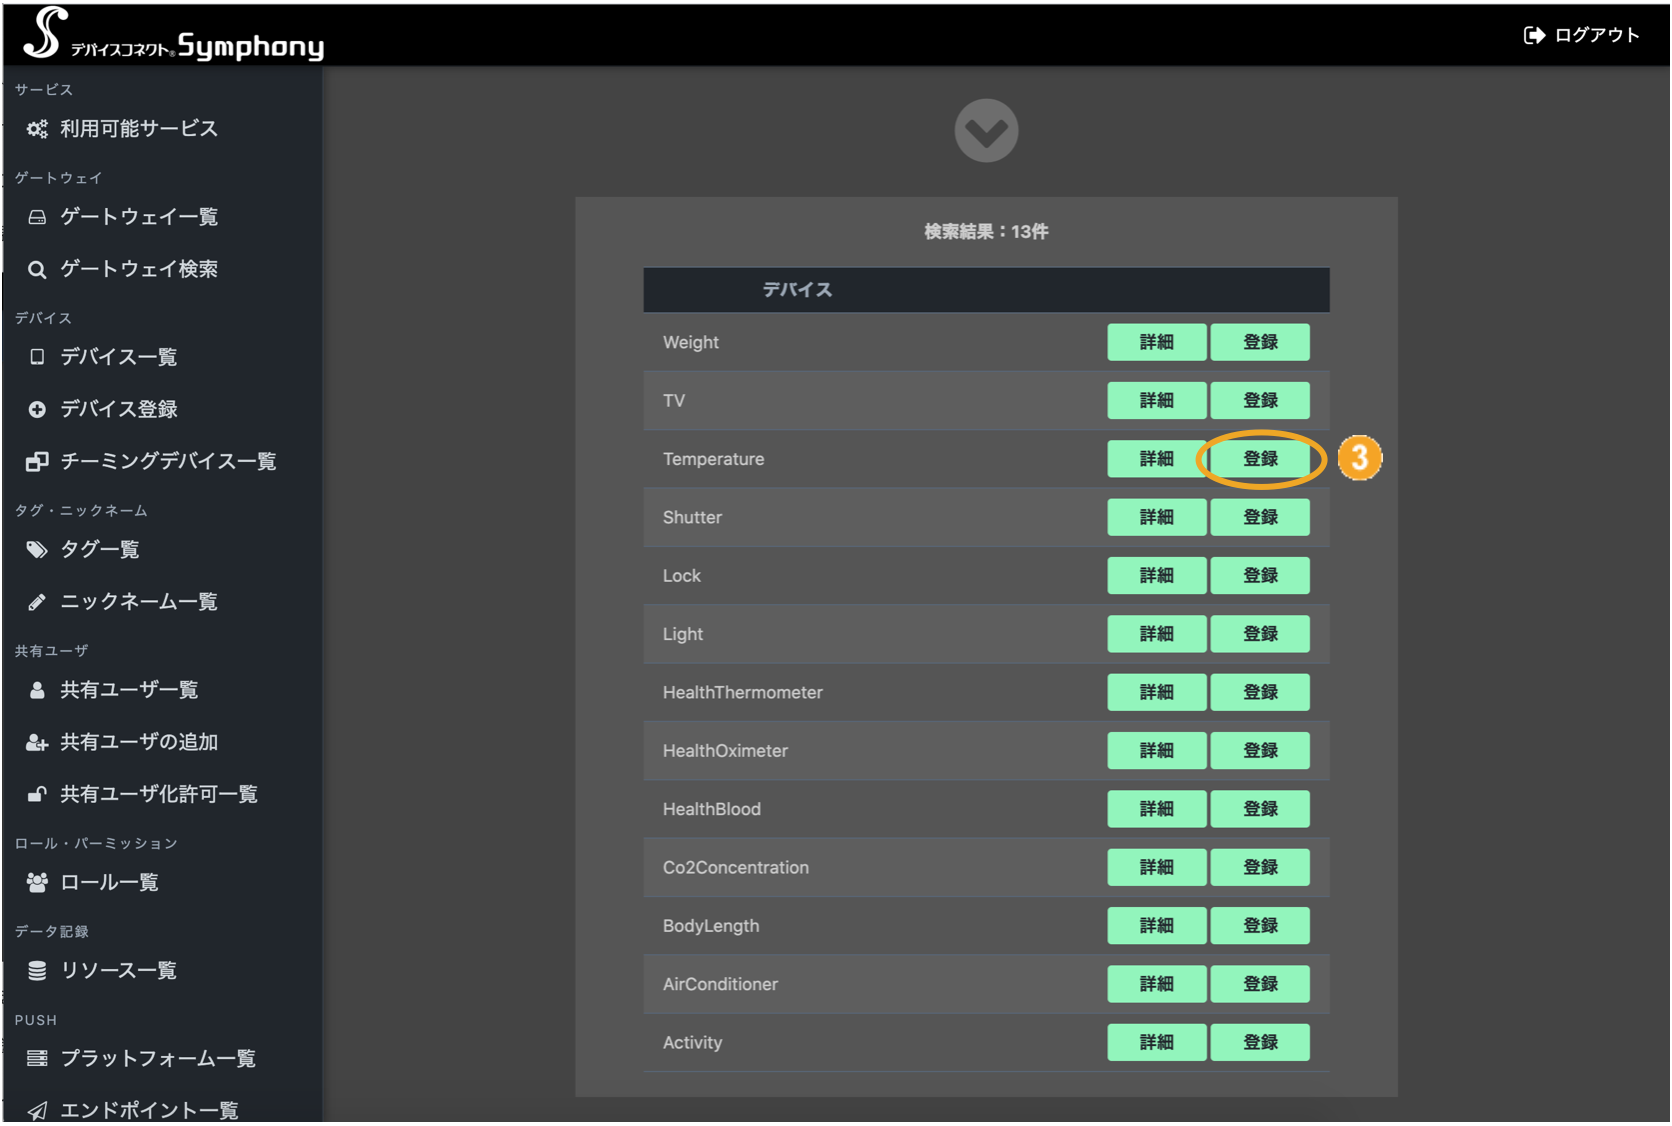Register the HealthBlood device
Screen dimensions: 1672x1126
pyautogui.click(x=1260, y=809)
